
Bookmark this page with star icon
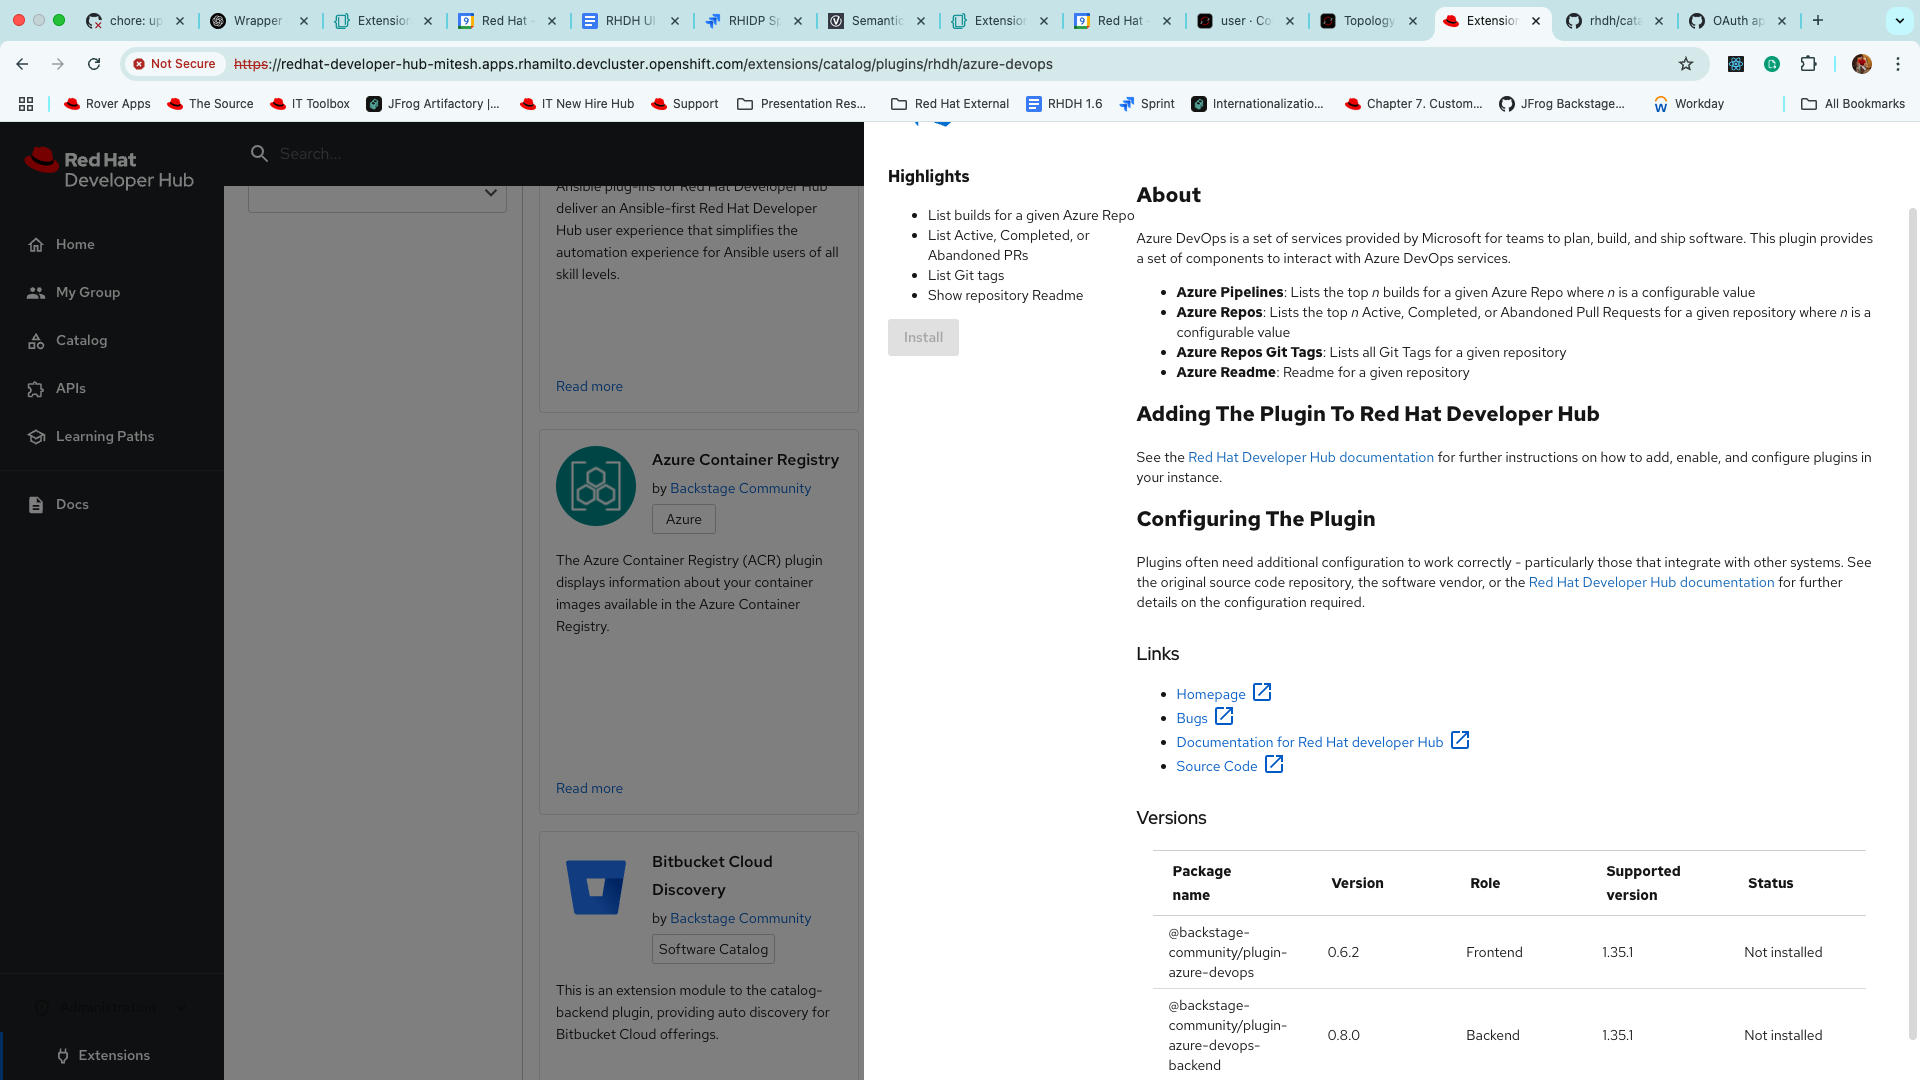(1686, 64)
